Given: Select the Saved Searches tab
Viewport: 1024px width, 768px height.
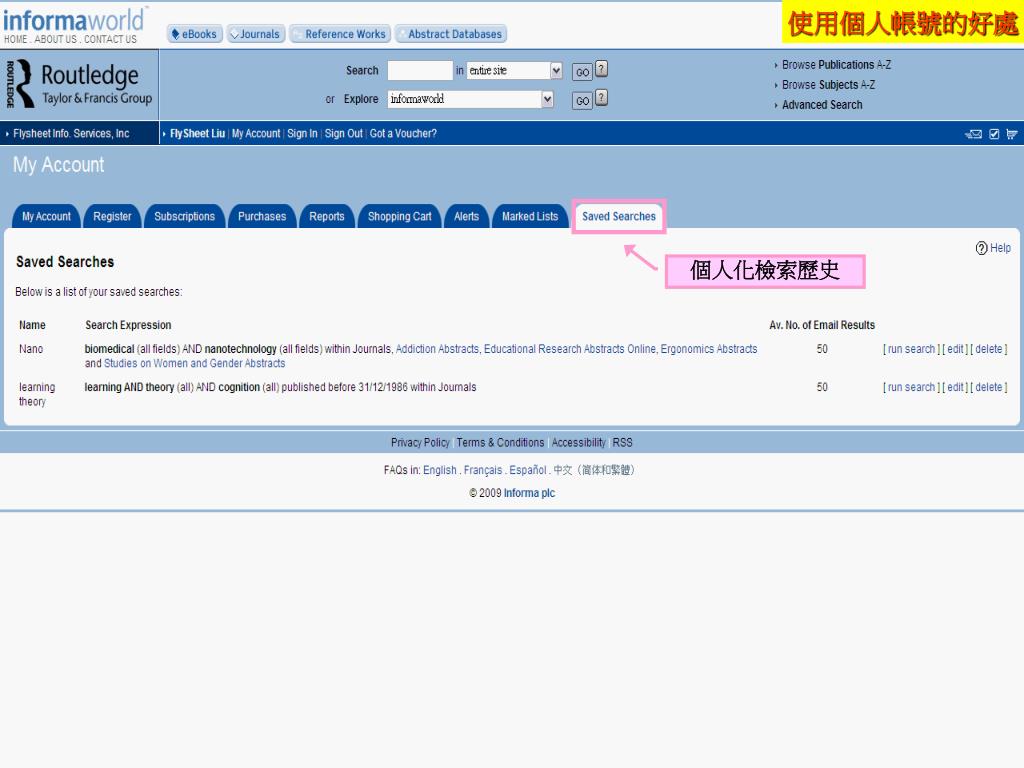Looking at the screenshot, I should (x=619, y=216).
